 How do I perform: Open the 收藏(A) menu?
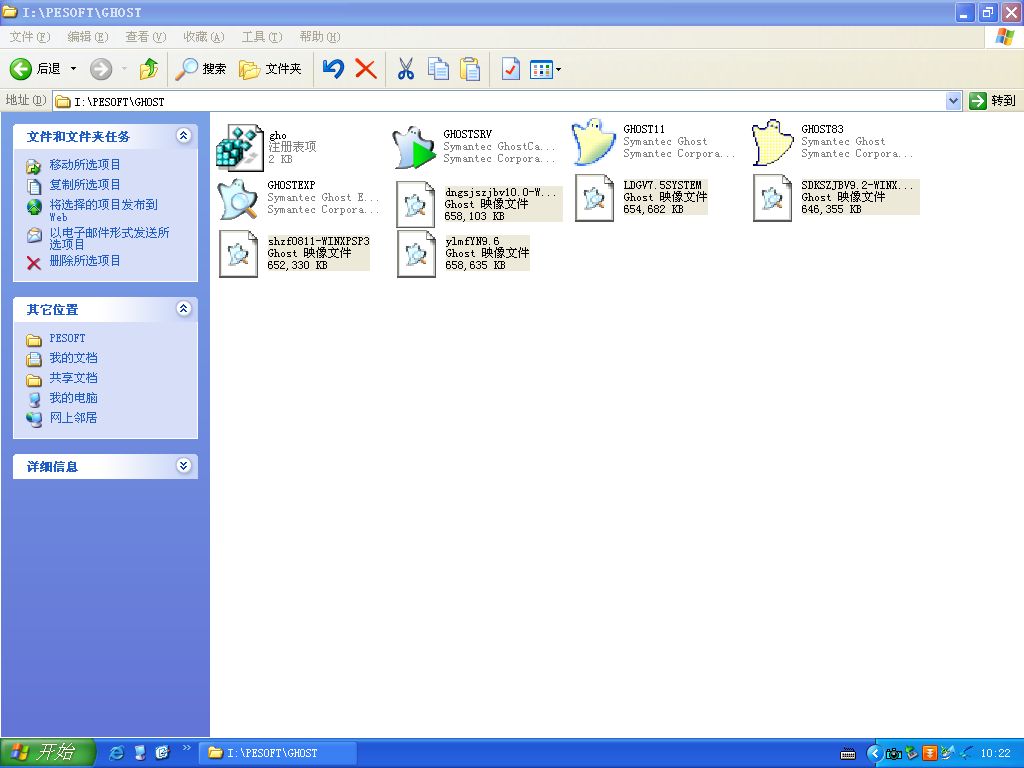point(204,37)
